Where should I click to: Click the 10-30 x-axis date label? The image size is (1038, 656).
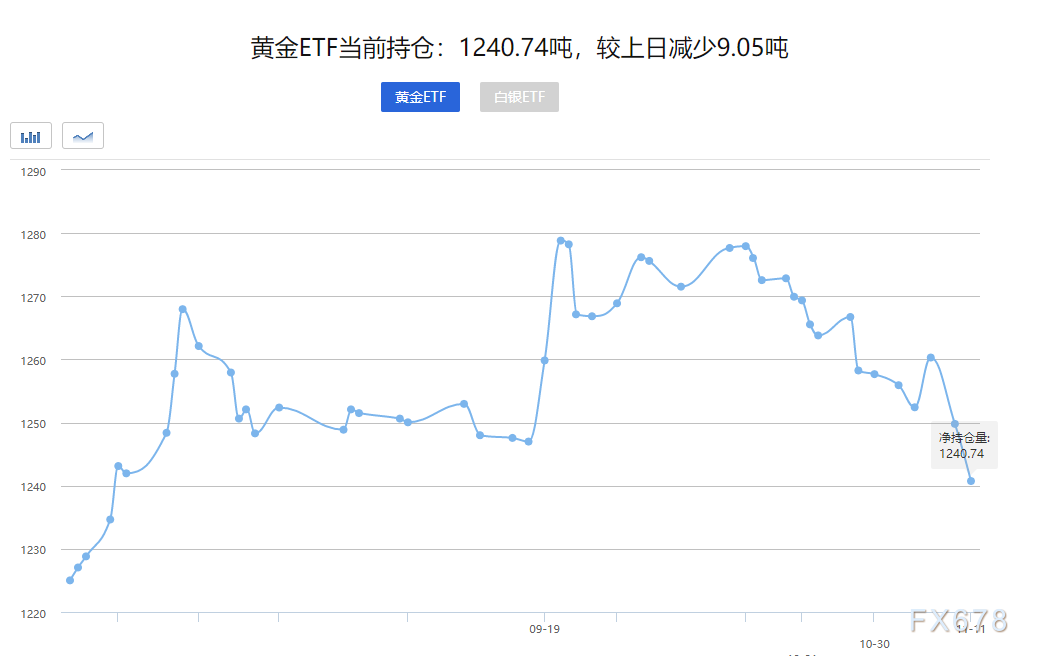pyautogui.click(x=875, y=643)
